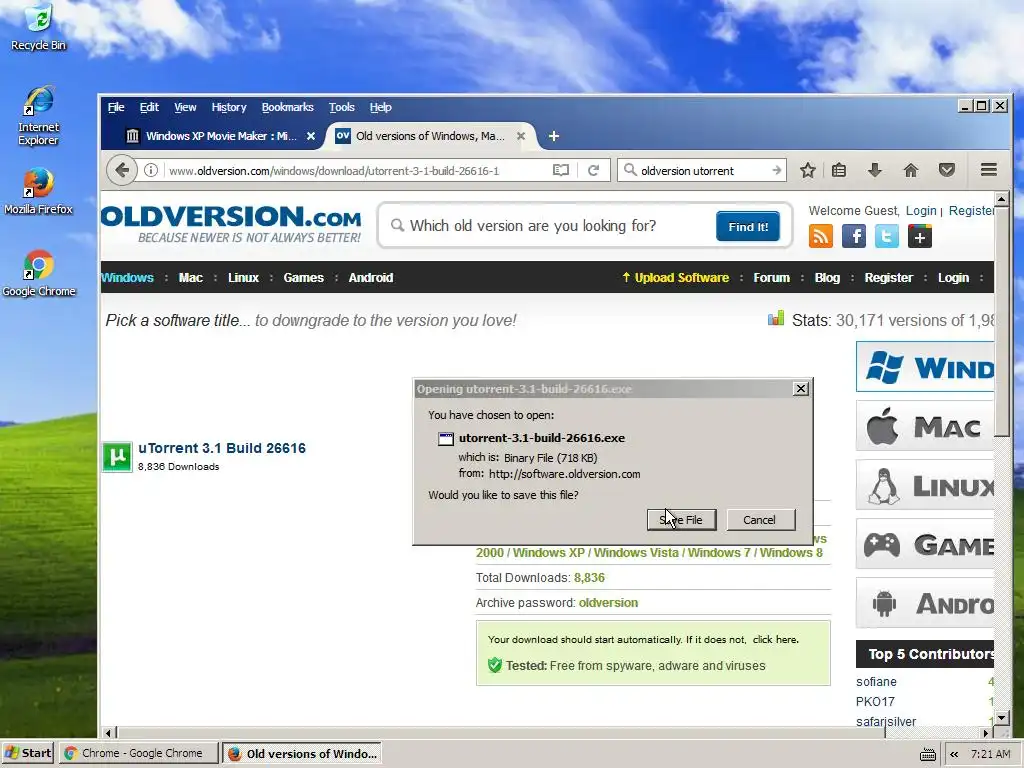This screenshot has width=1024, height=768.
Task: Open the Recycle Bin desktop icon
Action: [39, 27]
